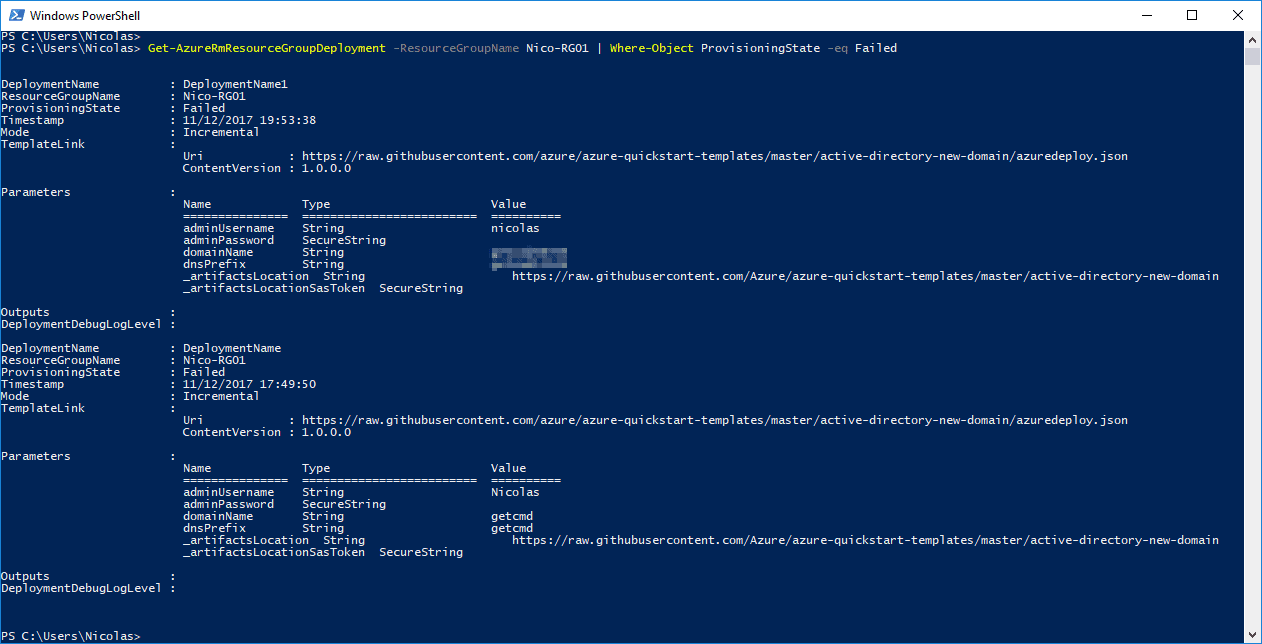Click the "Windows PowerShell" title text

[x=84, y=16]
